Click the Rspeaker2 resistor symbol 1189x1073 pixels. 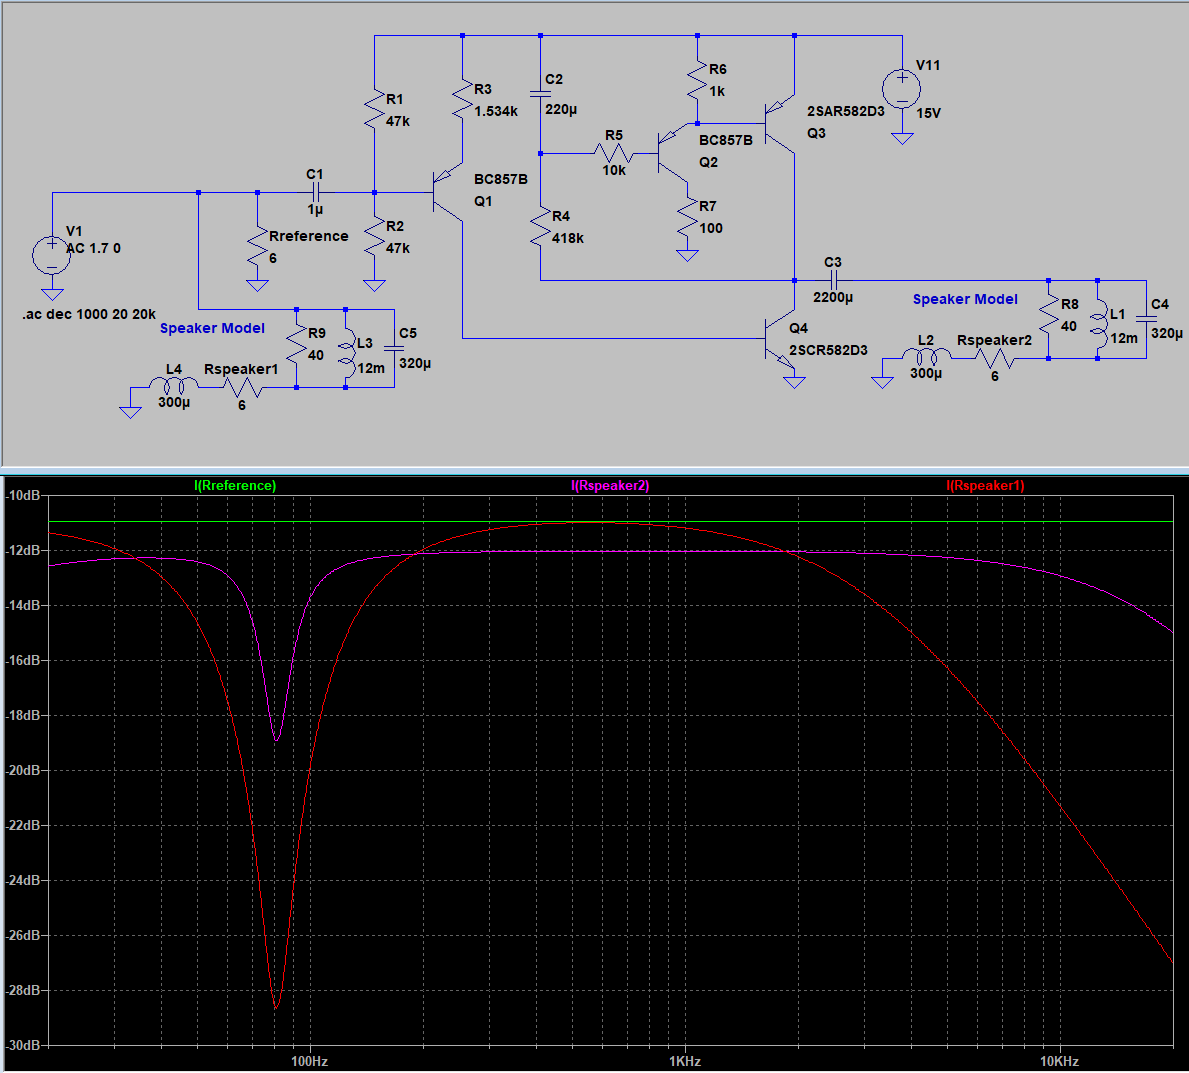click(x=994, y=359)
